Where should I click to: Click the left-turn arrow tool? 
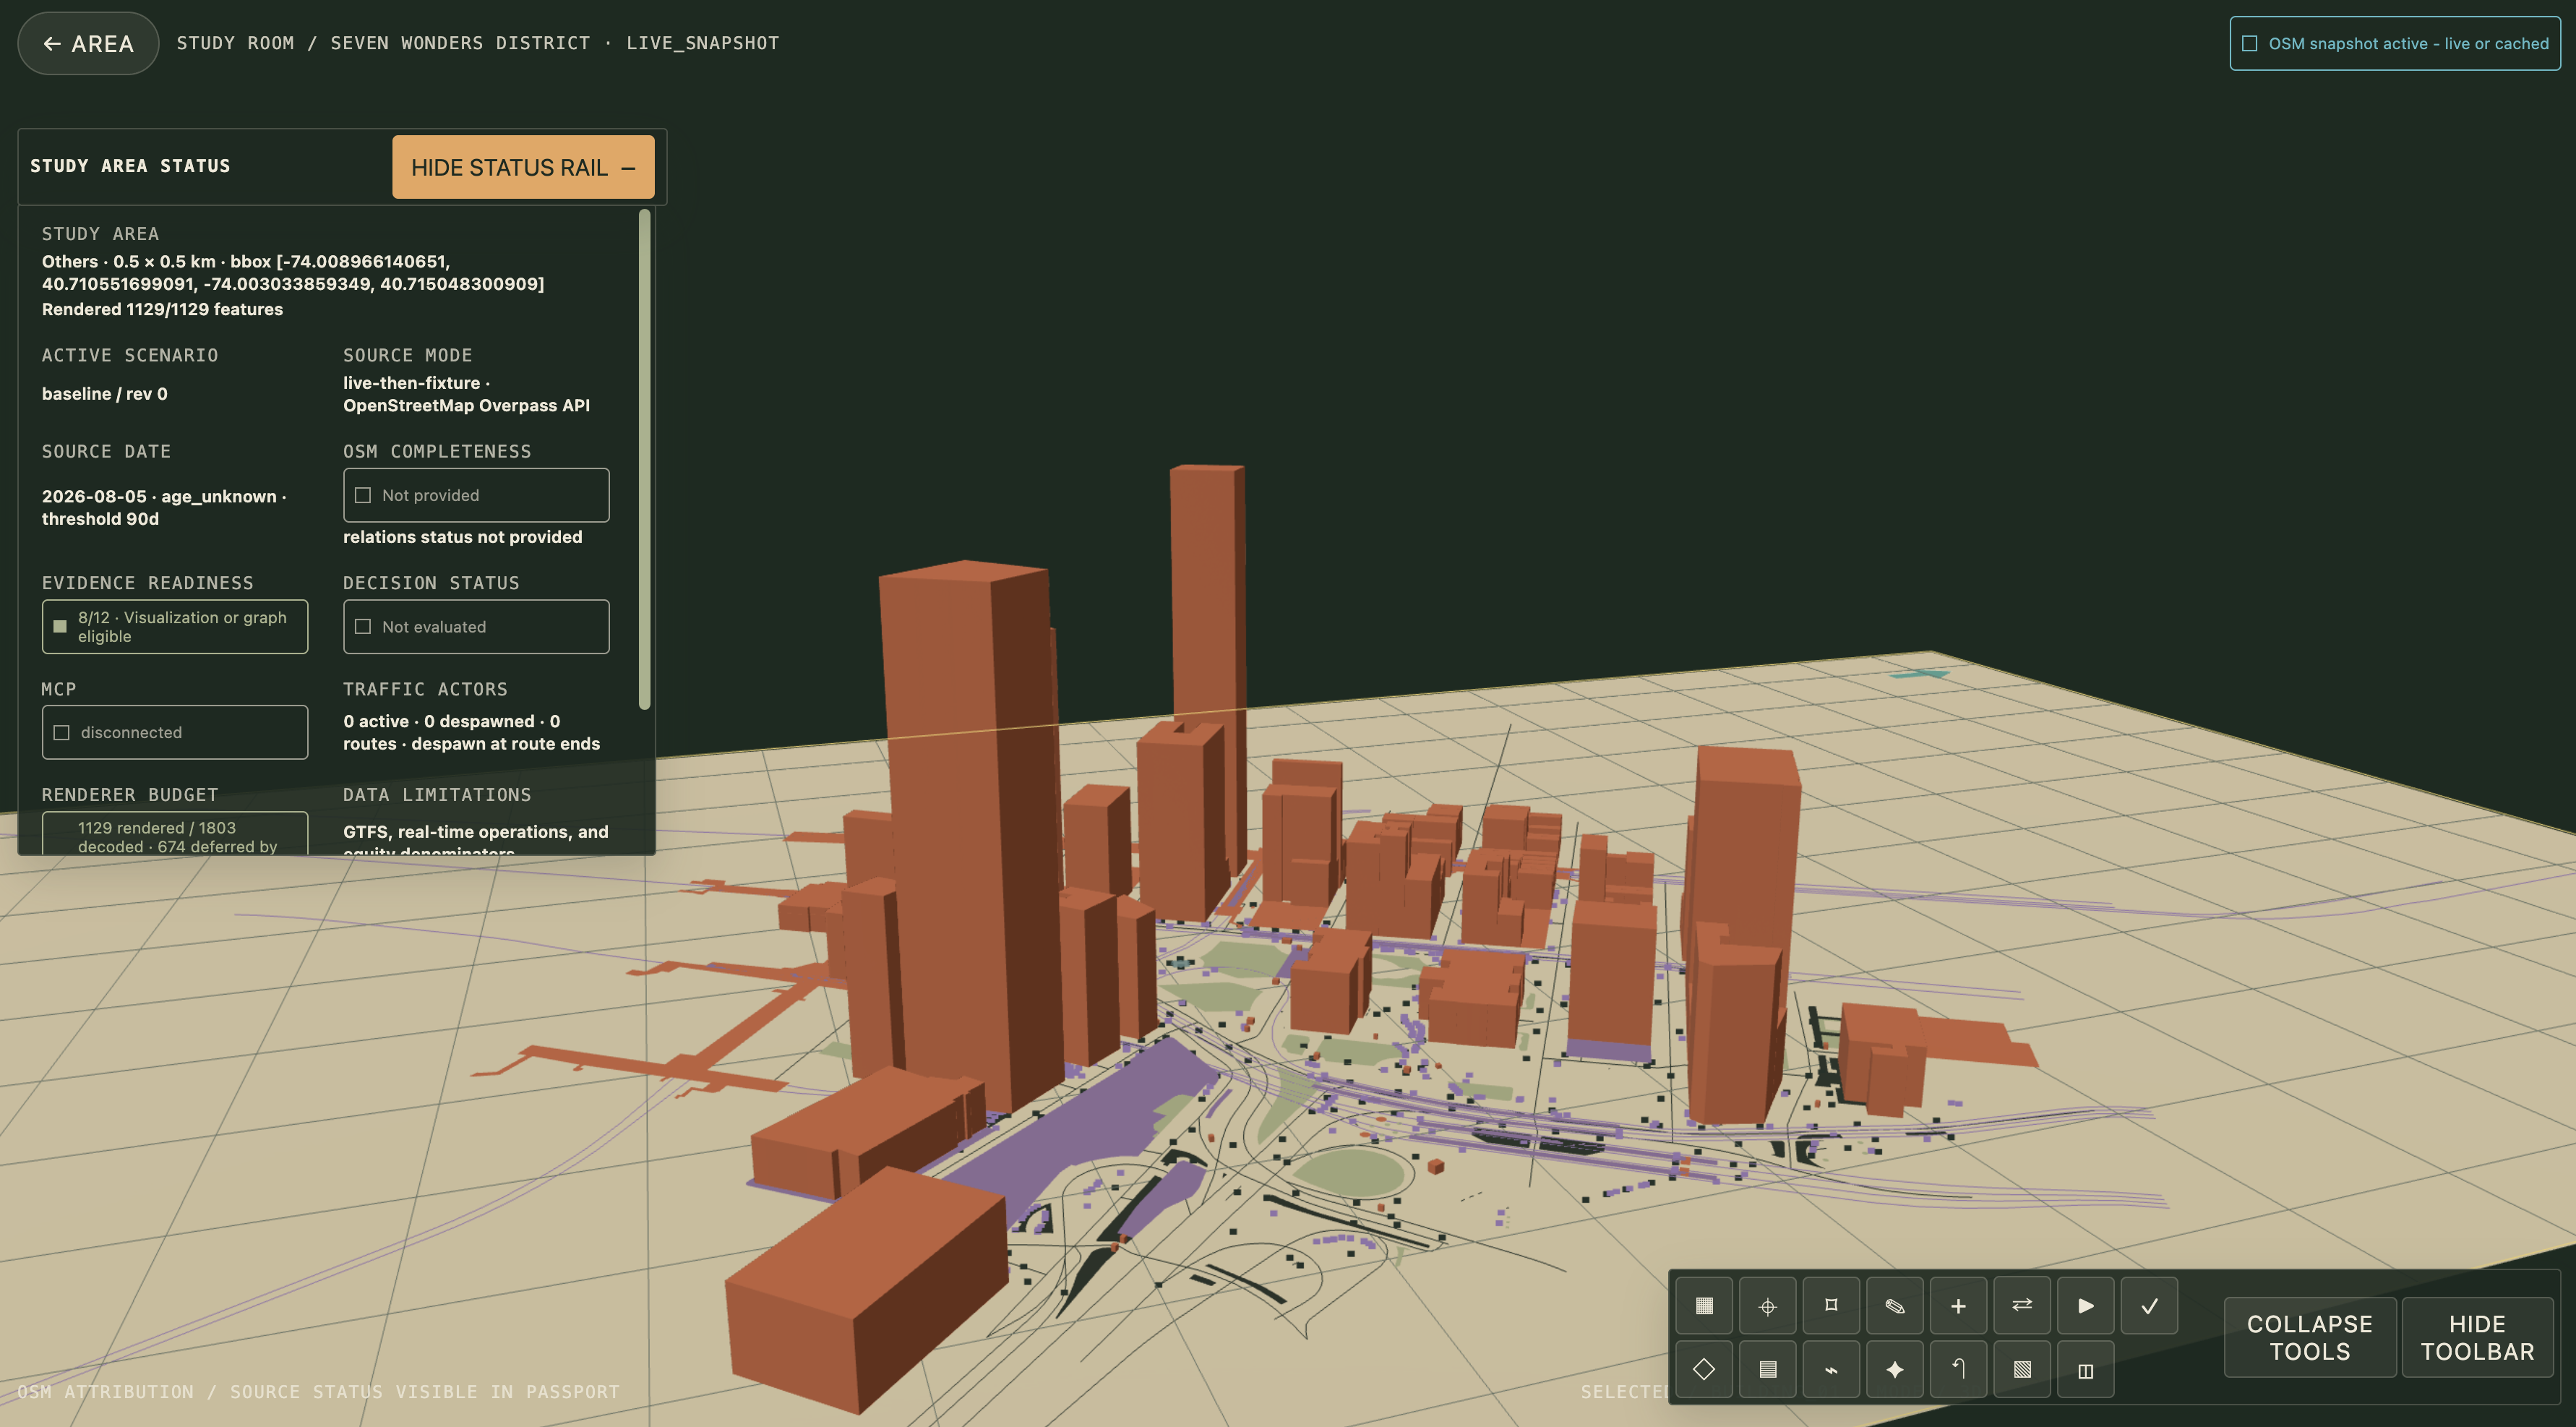[x=1958, y=1369]
